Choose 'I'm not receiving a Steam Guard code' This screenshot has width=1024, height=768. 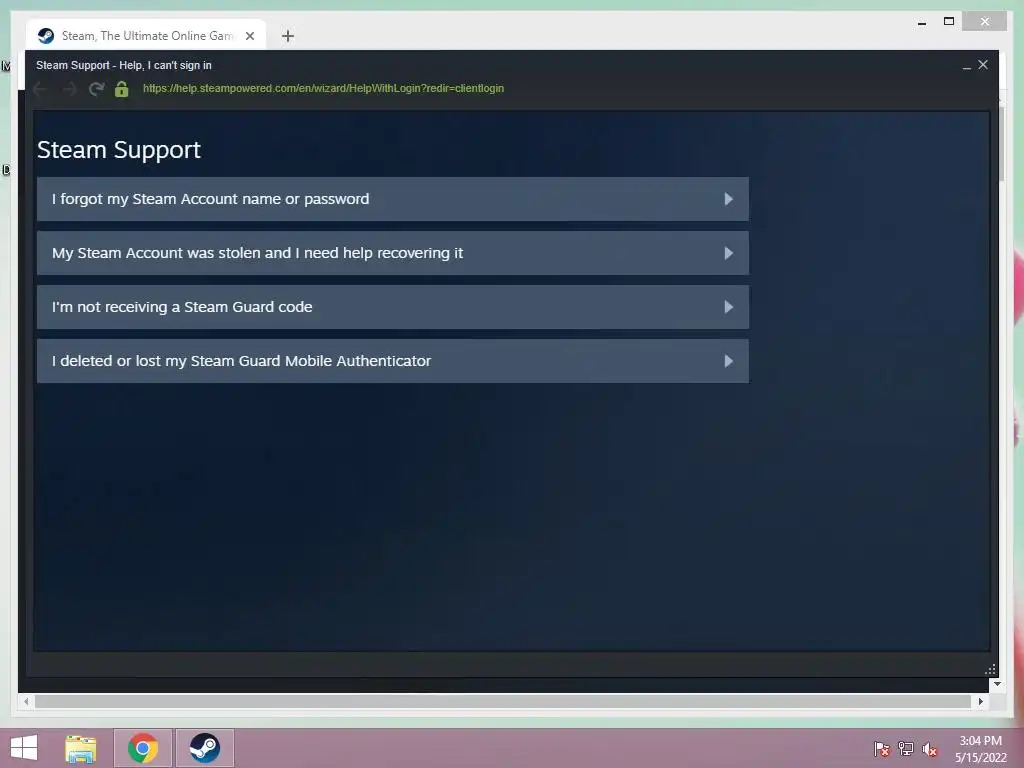[x=392, y=307]
